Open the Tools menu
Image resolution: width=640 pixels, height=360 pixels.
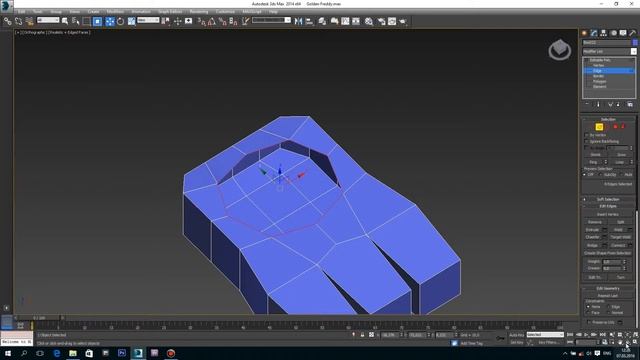point(37,12)
